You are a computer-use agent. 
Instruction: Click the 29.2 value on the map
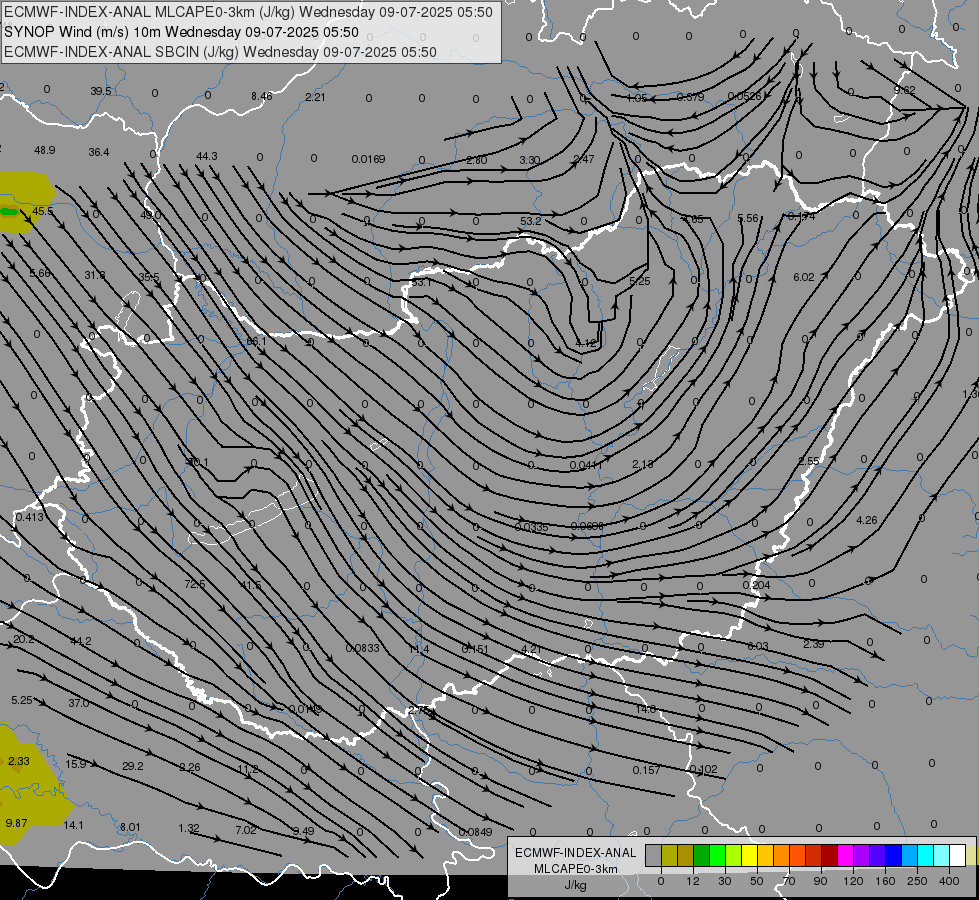(133, 766)
